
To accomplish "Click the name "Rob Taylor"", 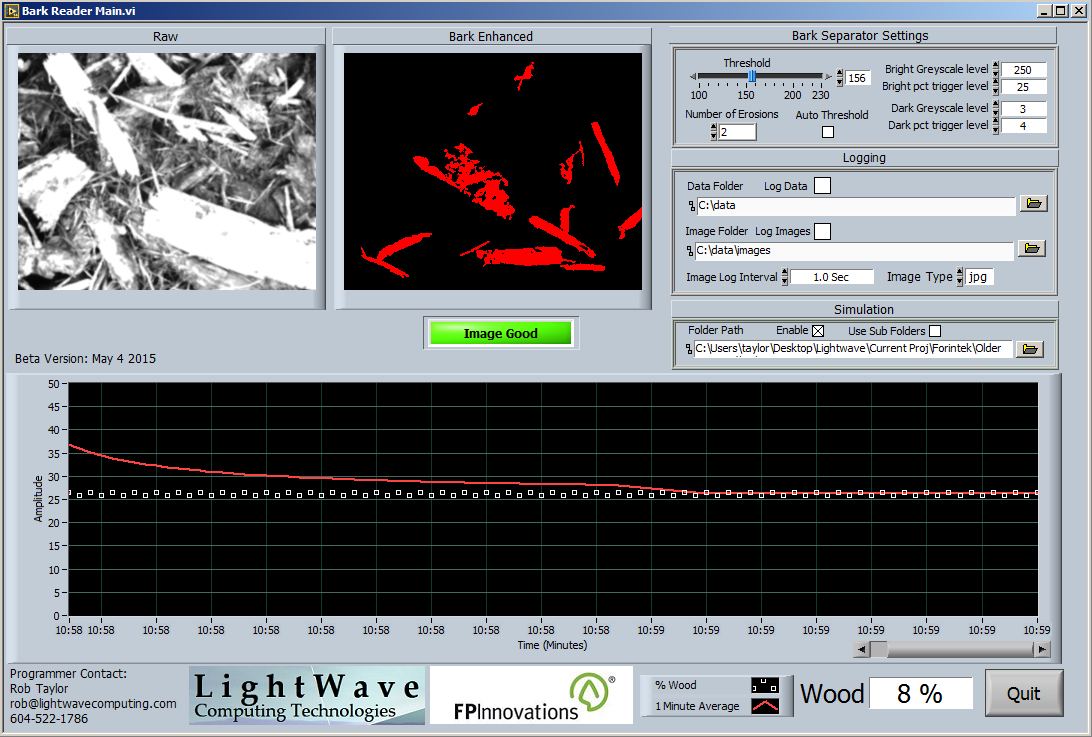I will click(39, 688).
